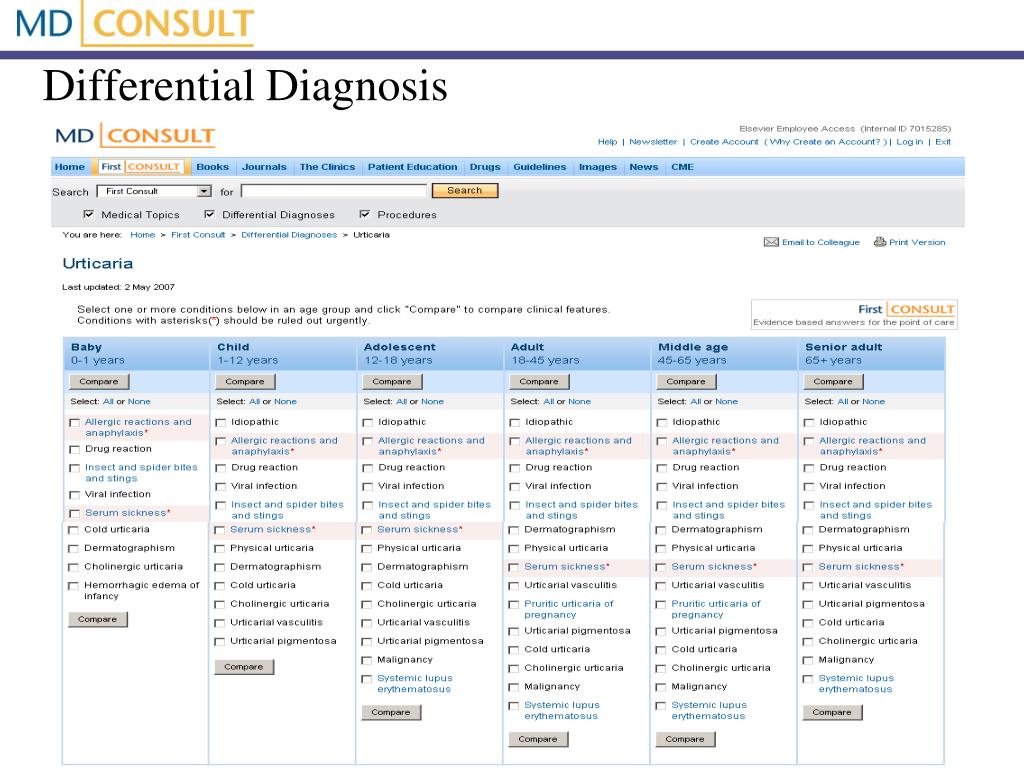The height and width of the screenshot is (768, 1024).
Task: Check Pruritic urticaria of pregnancy in Adult column
Action: coord(513,605)
